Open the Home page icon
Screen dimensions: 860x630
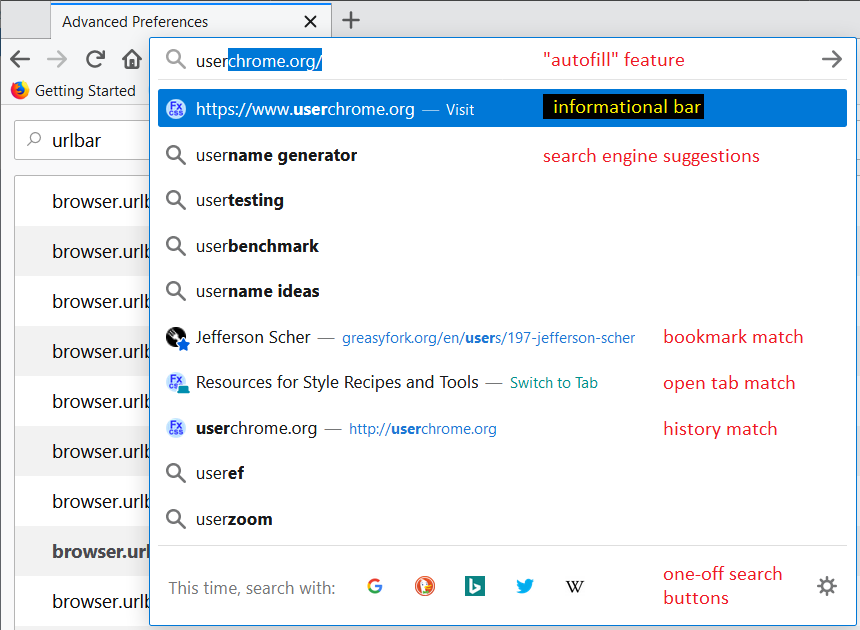click(132, 59)
